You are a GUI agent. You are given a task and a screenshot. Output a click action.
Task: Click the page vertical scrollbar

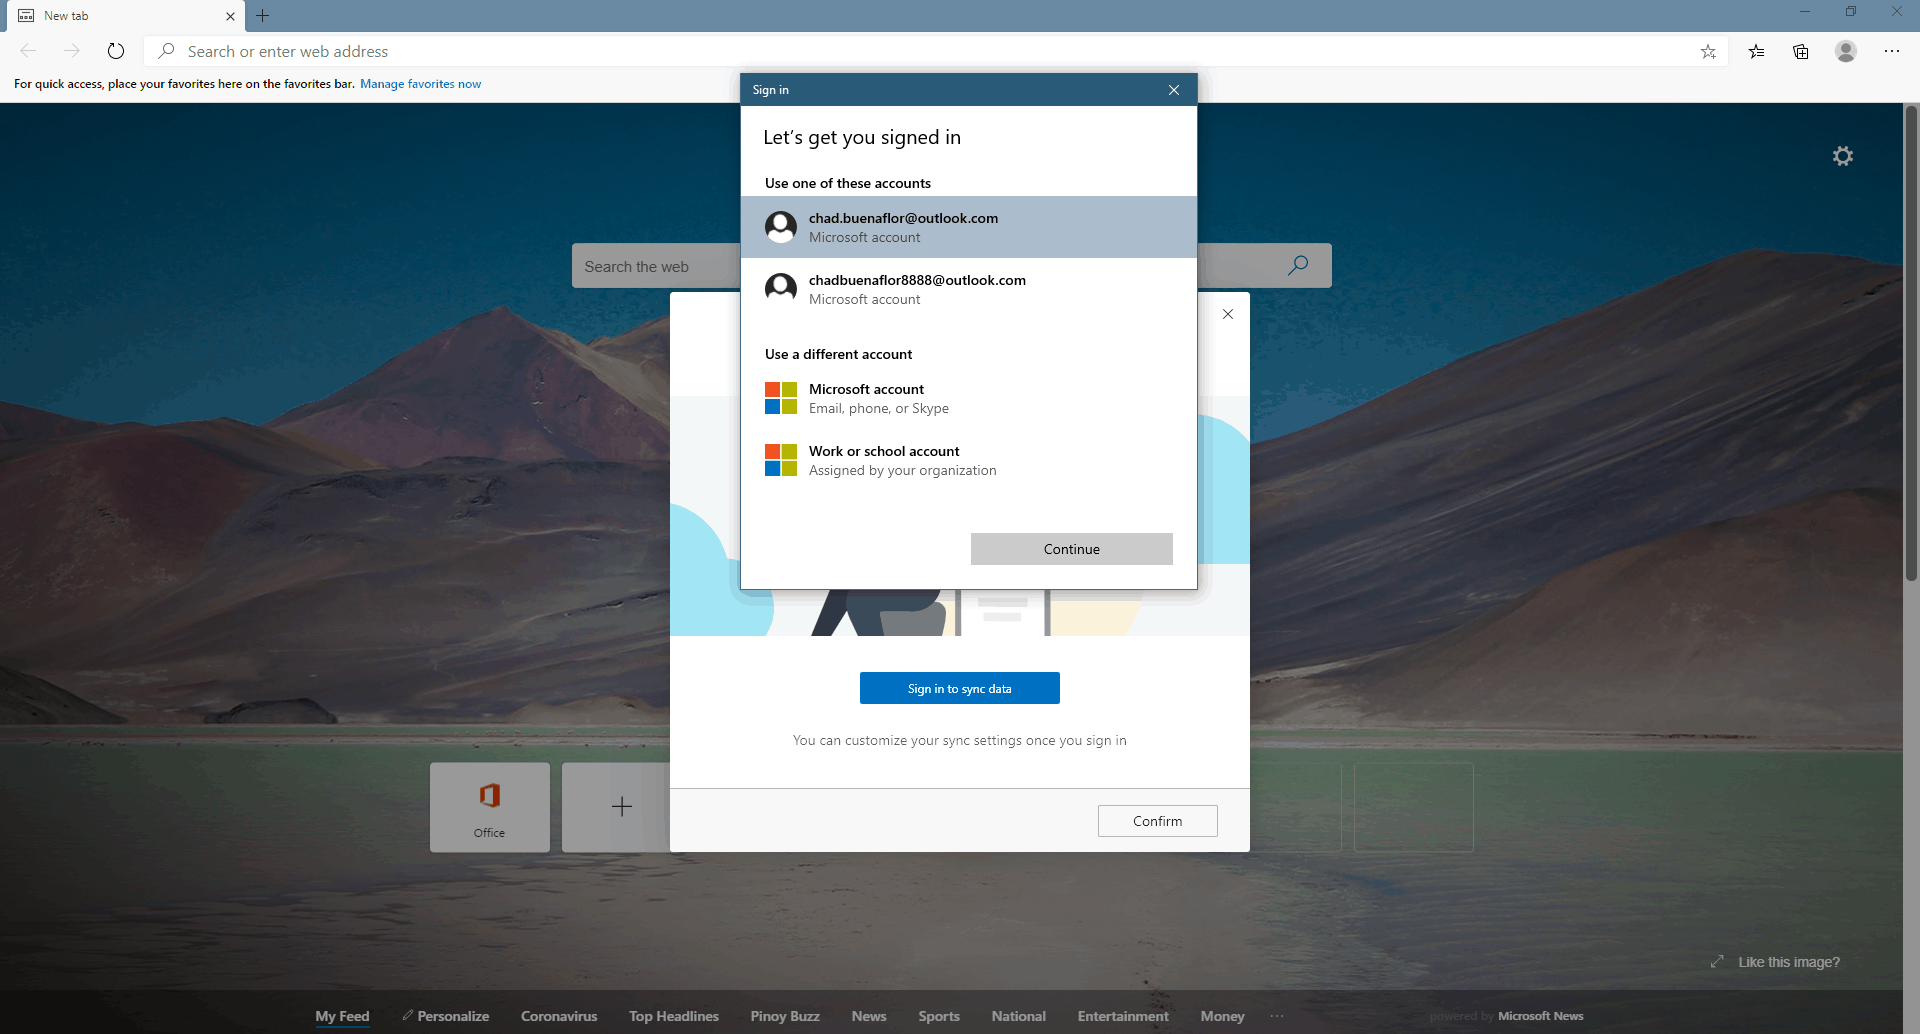(x=1911, y=343)
